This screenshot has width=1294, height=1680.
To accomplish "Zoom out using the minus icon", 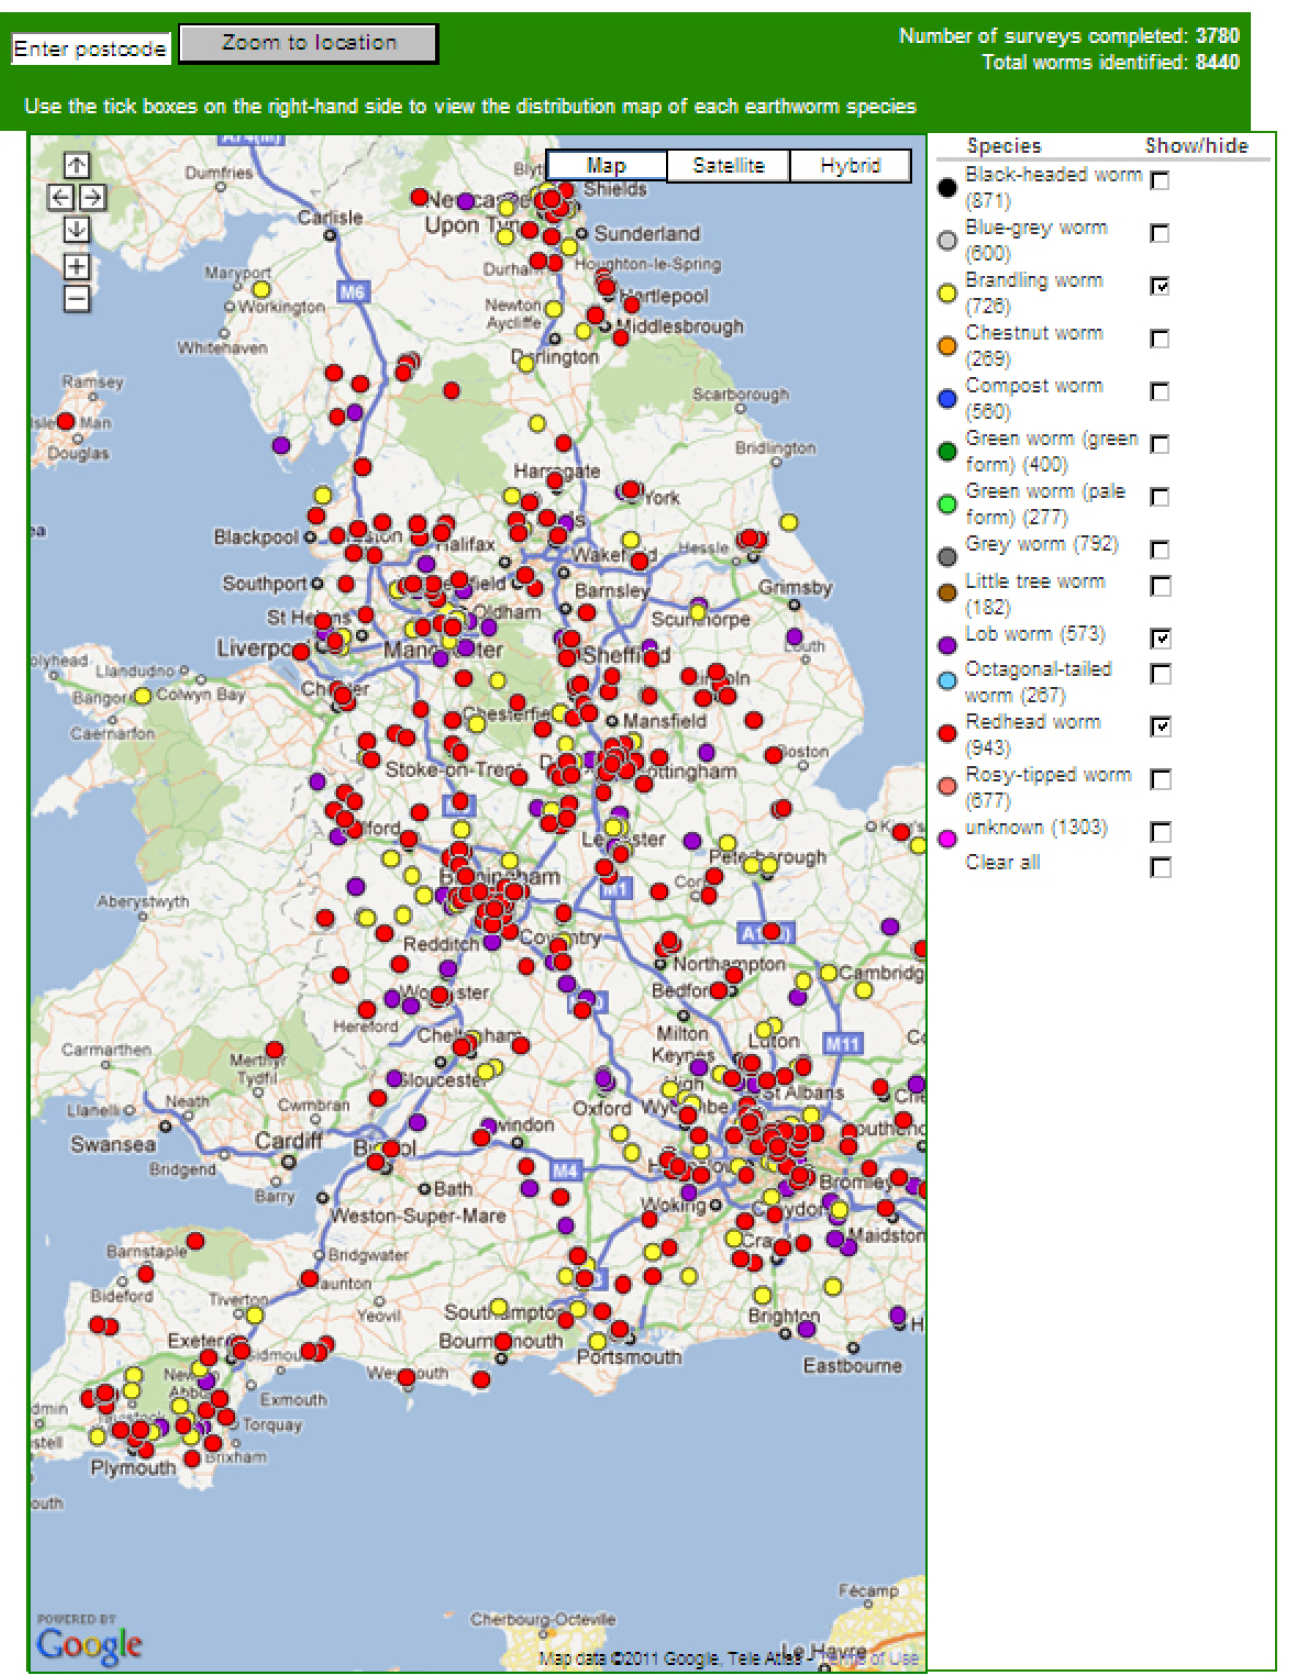I will (76, 298).
